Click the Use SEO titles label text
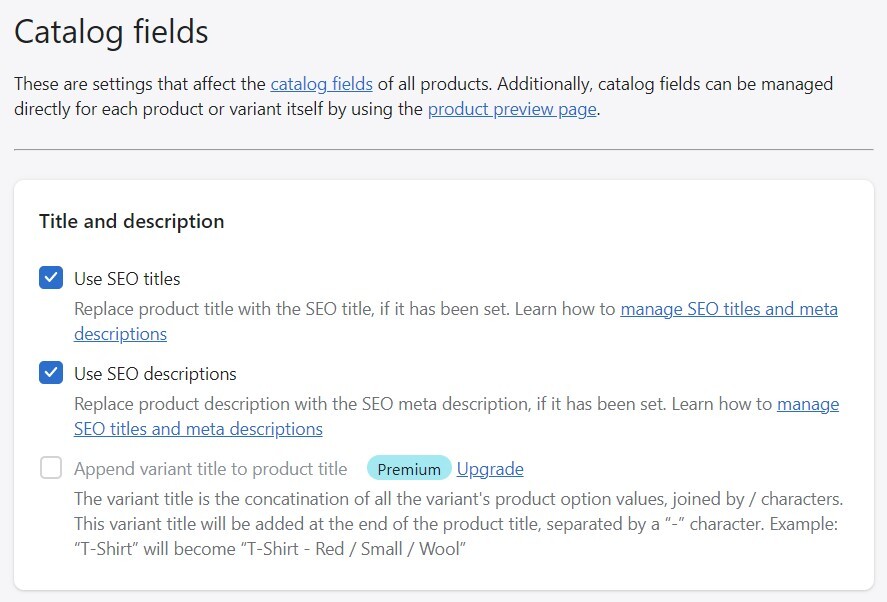Viewport: 887px width, 602px height. (x=127, y=279)
